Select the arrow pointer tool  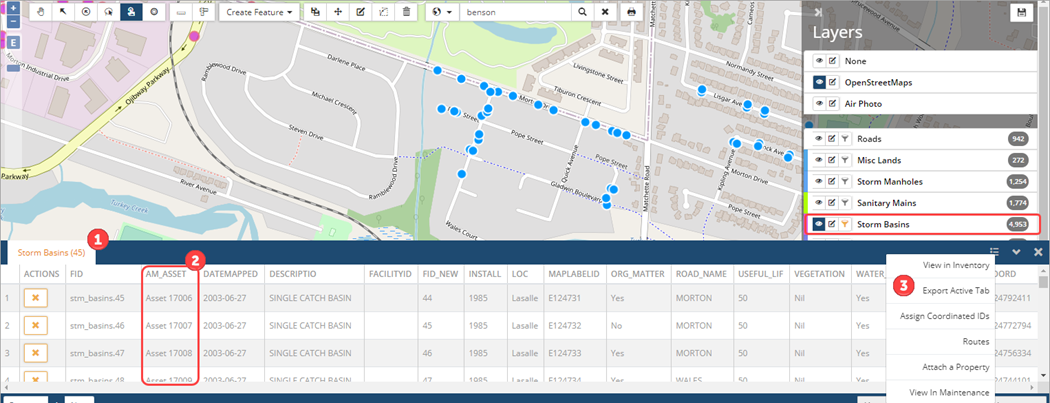click(x=63, y=12)
